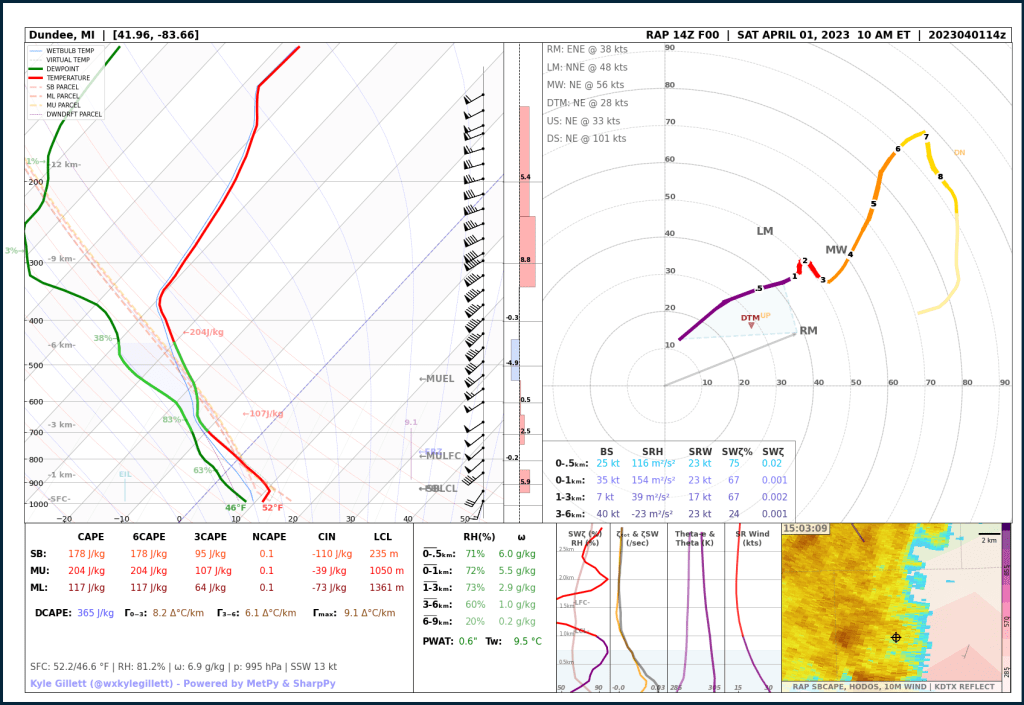Click the MUEL arrow label on skew-T
1024x705 pixels.
click(x=436, y=379)
